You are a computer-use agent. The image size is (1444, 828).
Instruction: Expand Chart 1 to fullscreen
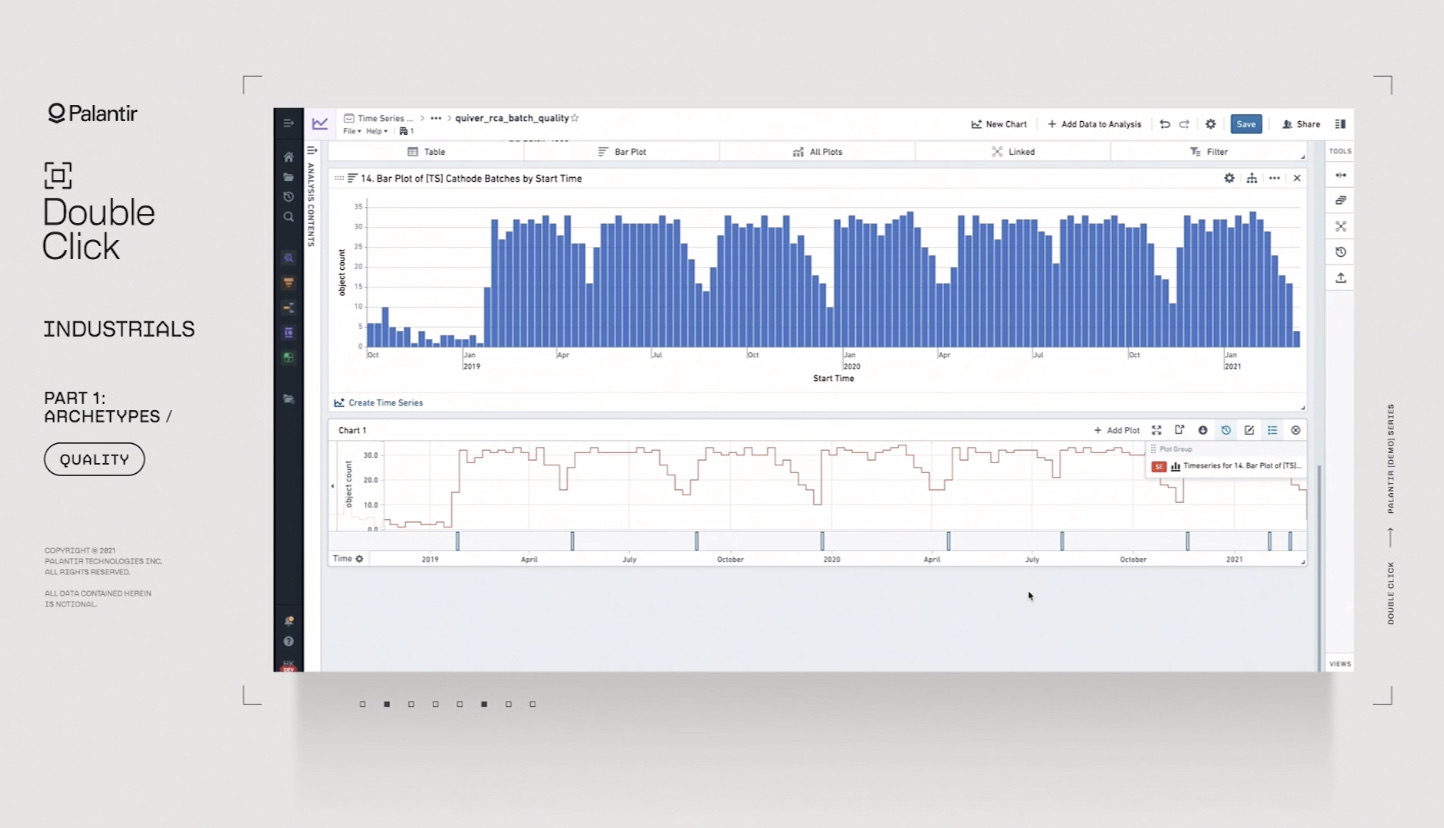tap(1156, 430)
